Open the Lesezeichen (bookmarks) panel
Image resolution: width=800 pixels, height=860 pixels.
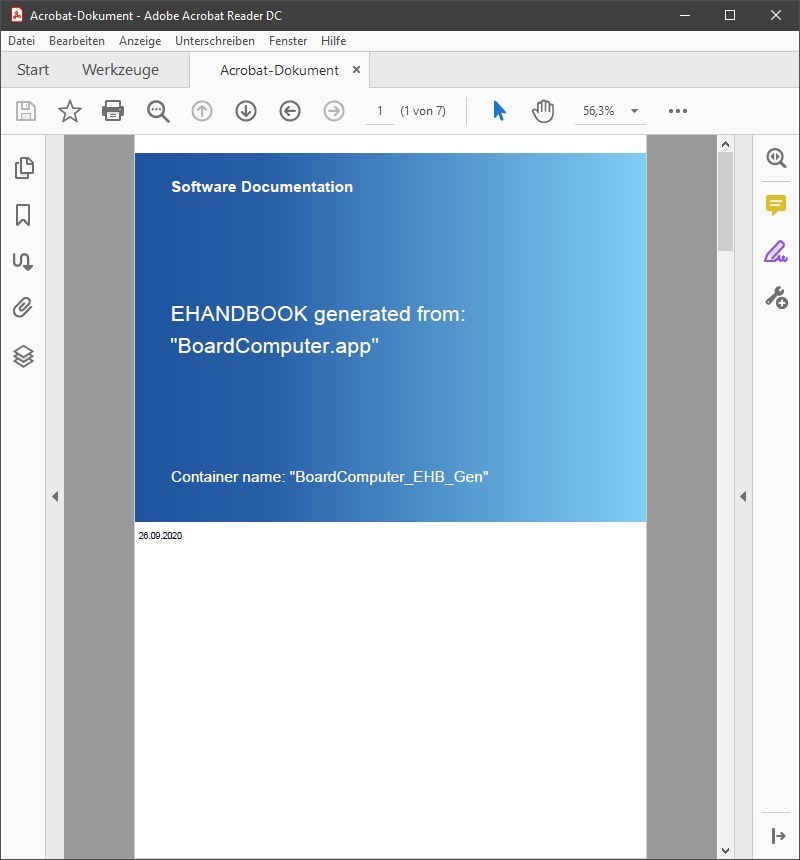tap(23, 214)
